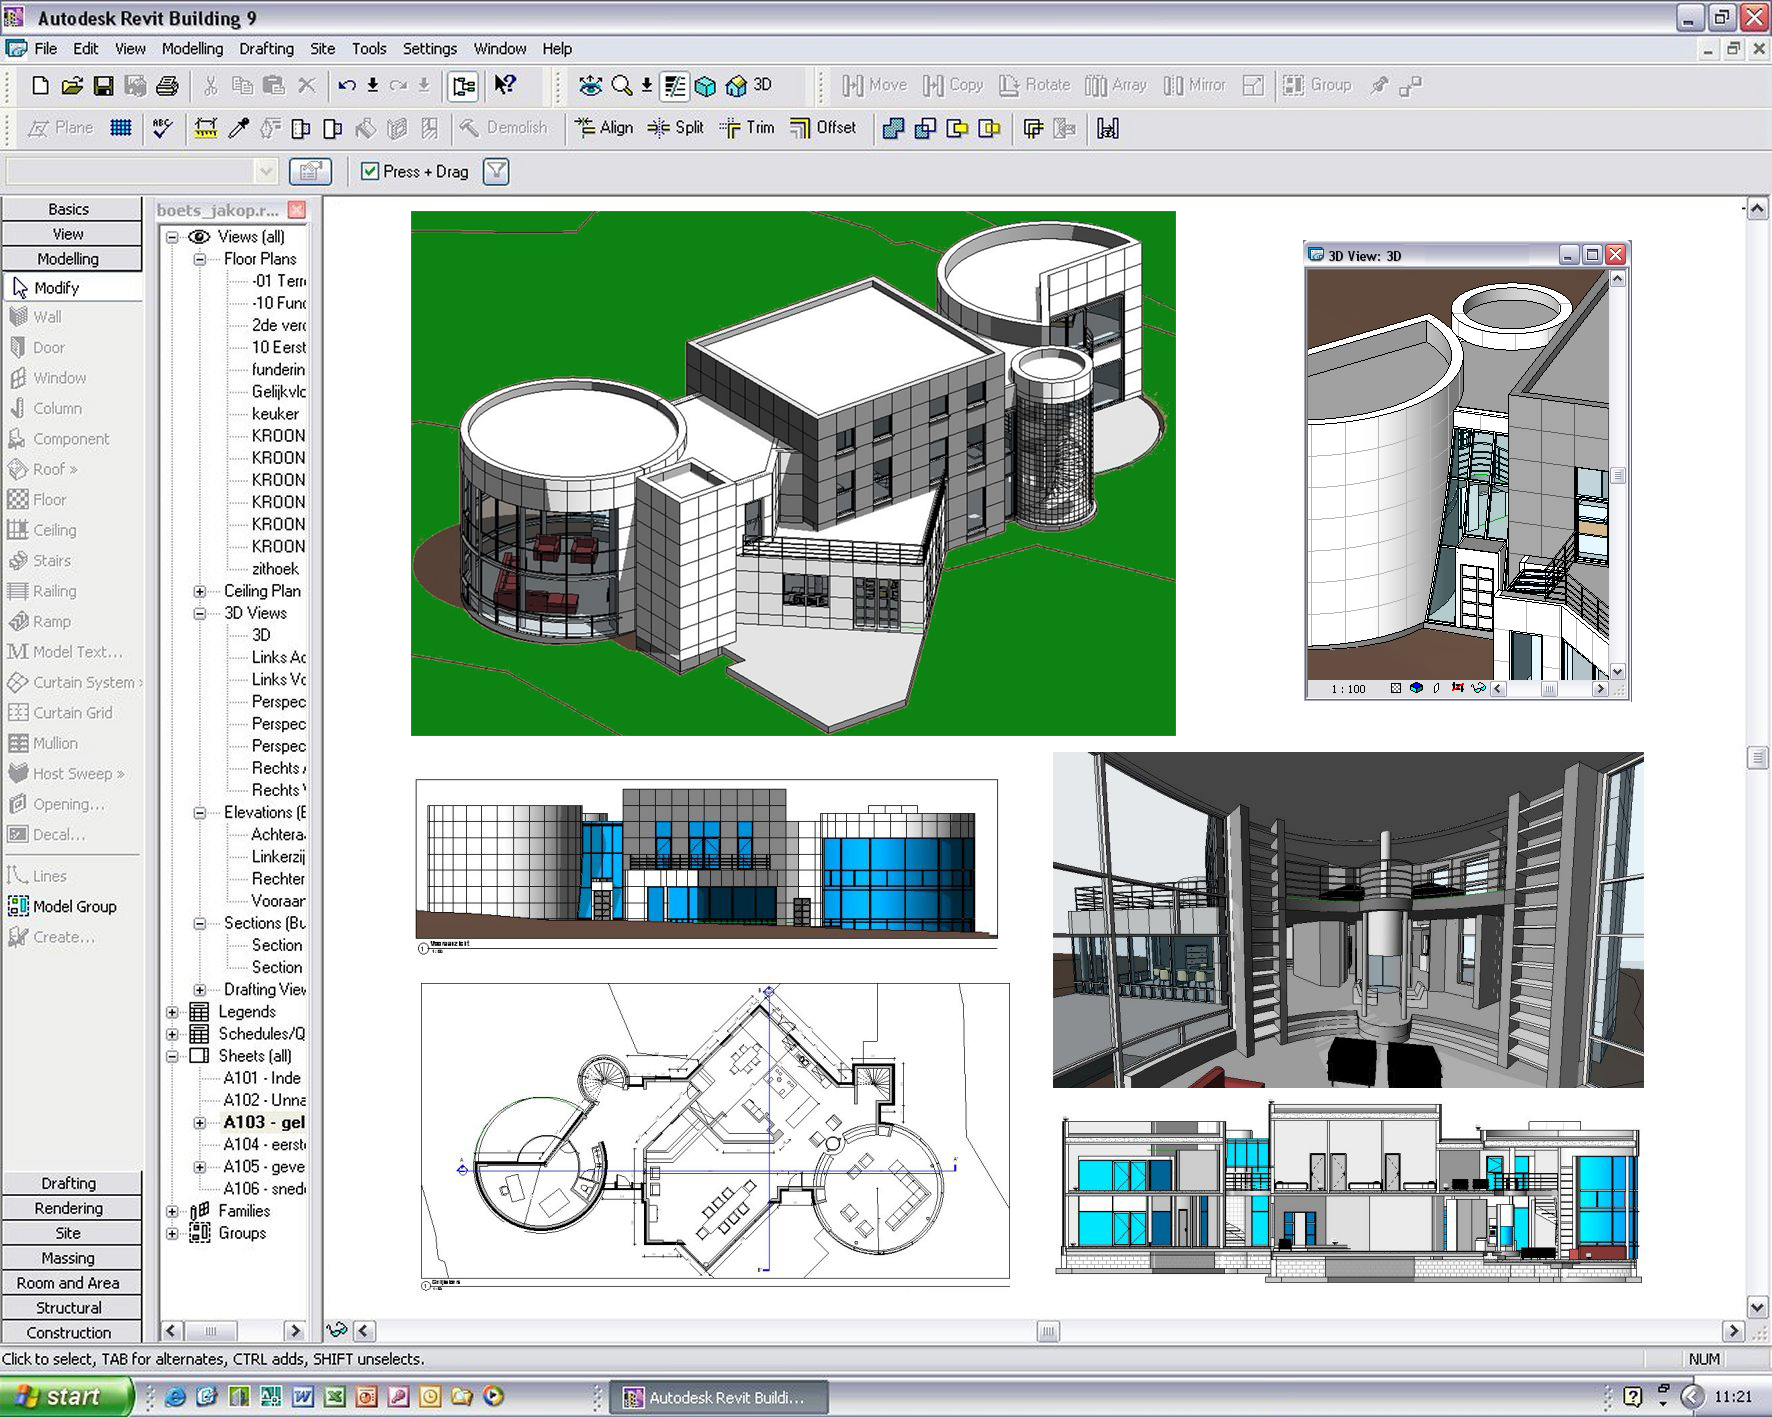This screenshot has width=1772, height=1417.
Task: Open the Drafting menu
Action: click(267, 49)
